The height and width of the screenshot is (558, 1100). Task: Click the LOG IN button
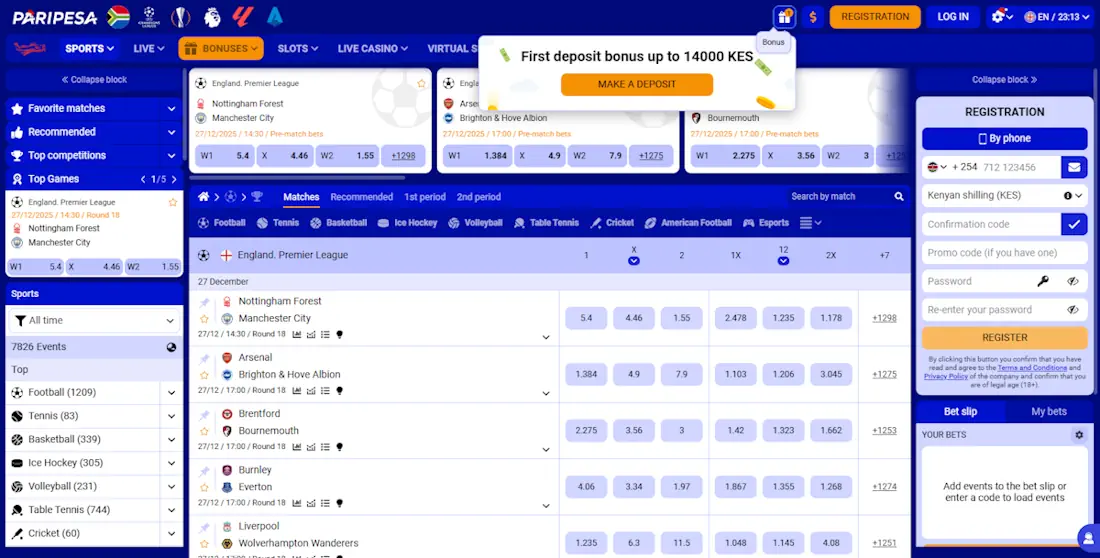pyautogui.click(x=953, y=17)
